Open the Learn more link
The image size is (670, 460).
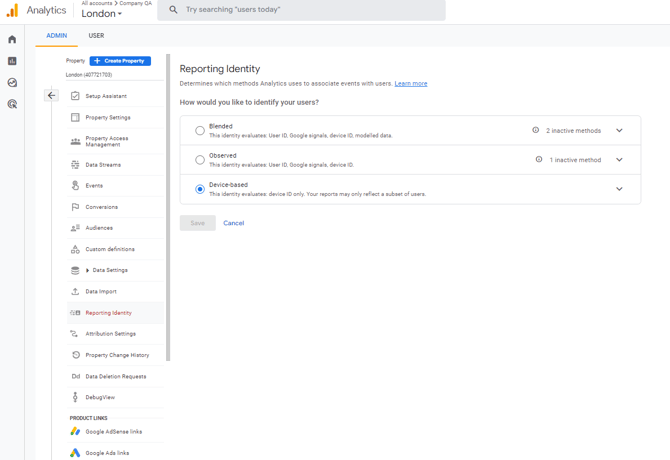(x=411, y=84)
